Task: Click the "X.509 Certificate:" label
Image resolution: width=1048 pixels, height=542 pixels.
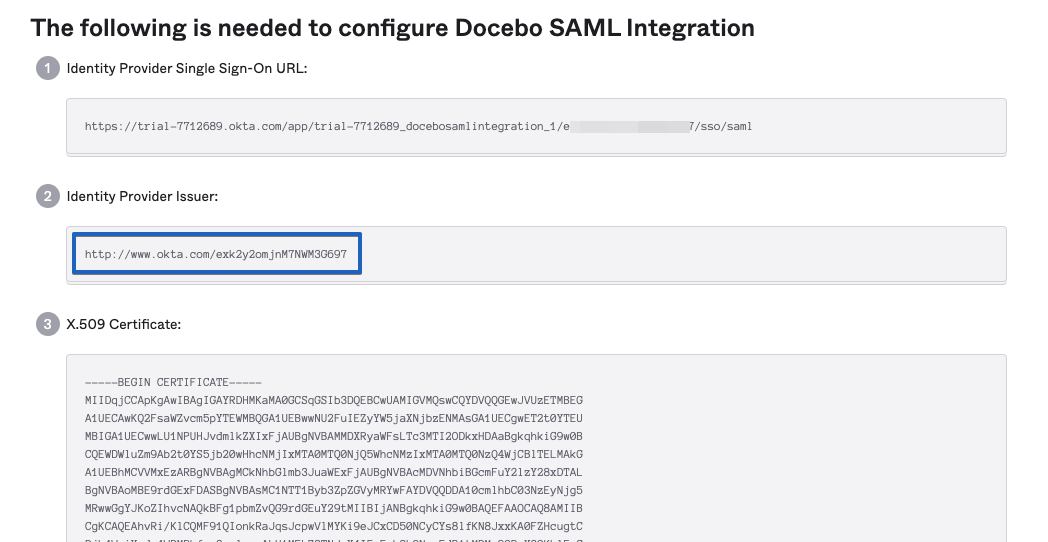Action: pos(123,324)
